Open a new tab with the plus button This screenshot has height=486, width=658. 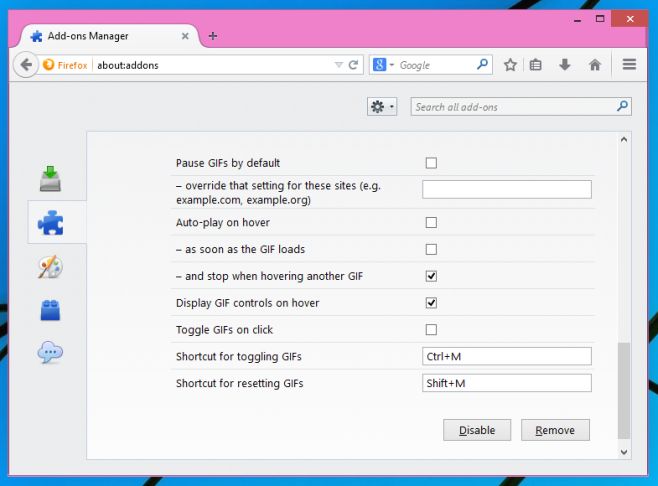coord(213,36)
